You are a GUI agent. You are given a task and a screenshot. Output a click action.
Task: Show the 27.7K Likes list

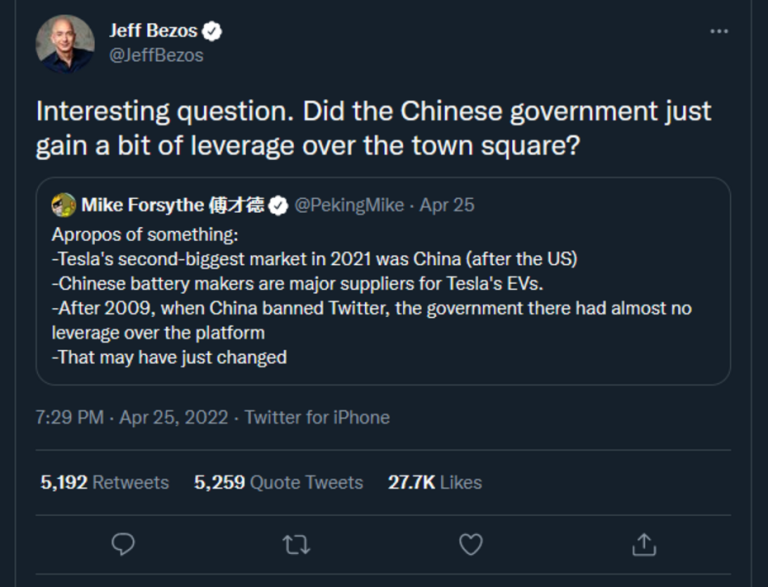(x=435, y=482)
